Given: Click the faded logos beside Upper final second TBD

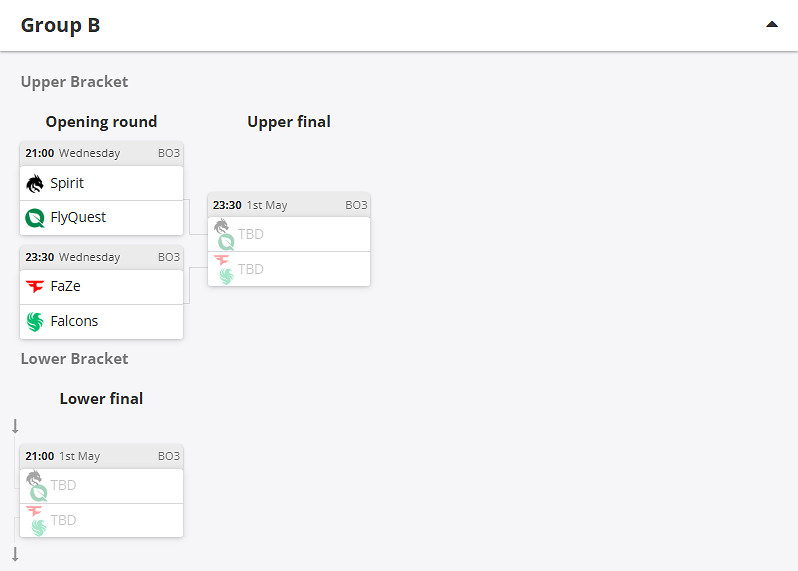Looking at the screenshot, I should pyautogui.click(x=224, y=268).
